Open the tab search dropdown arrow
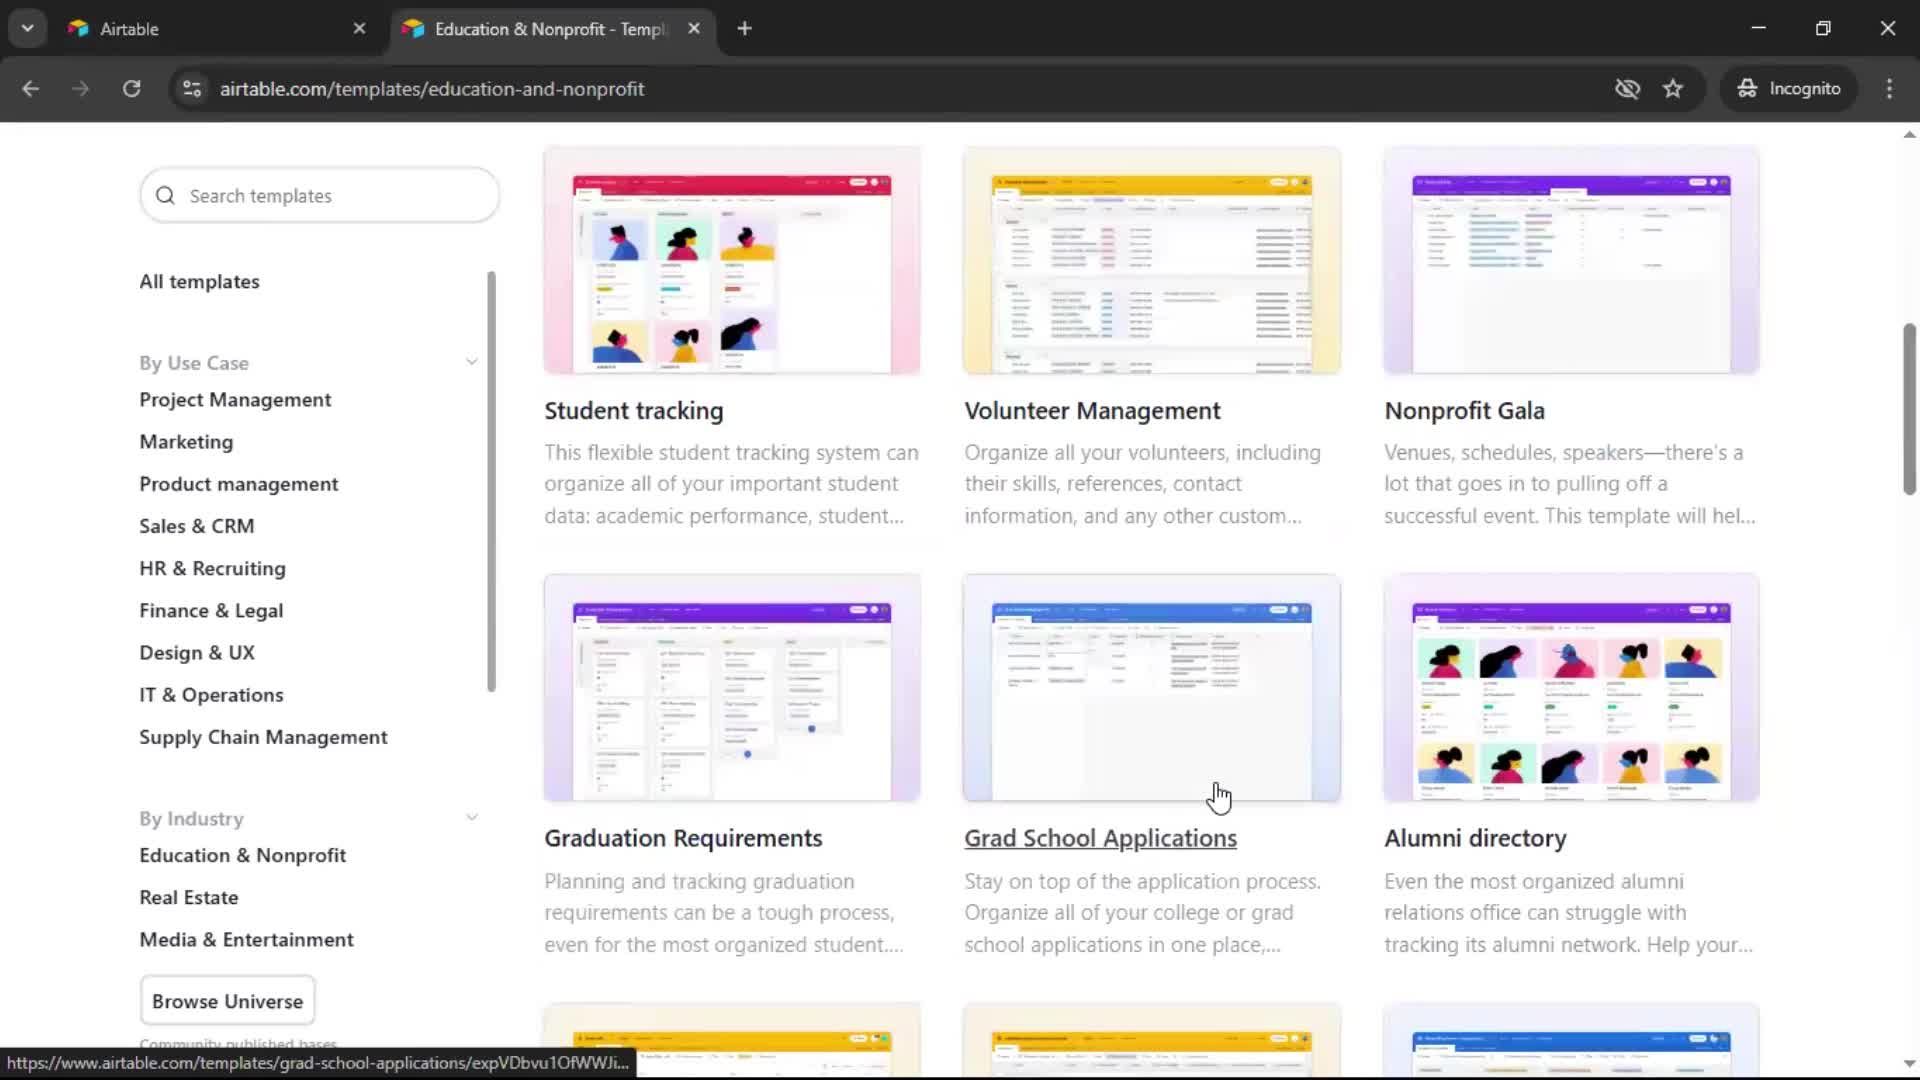The height and width of the screenshot is (1080, 1920). (x=28, y=28)
